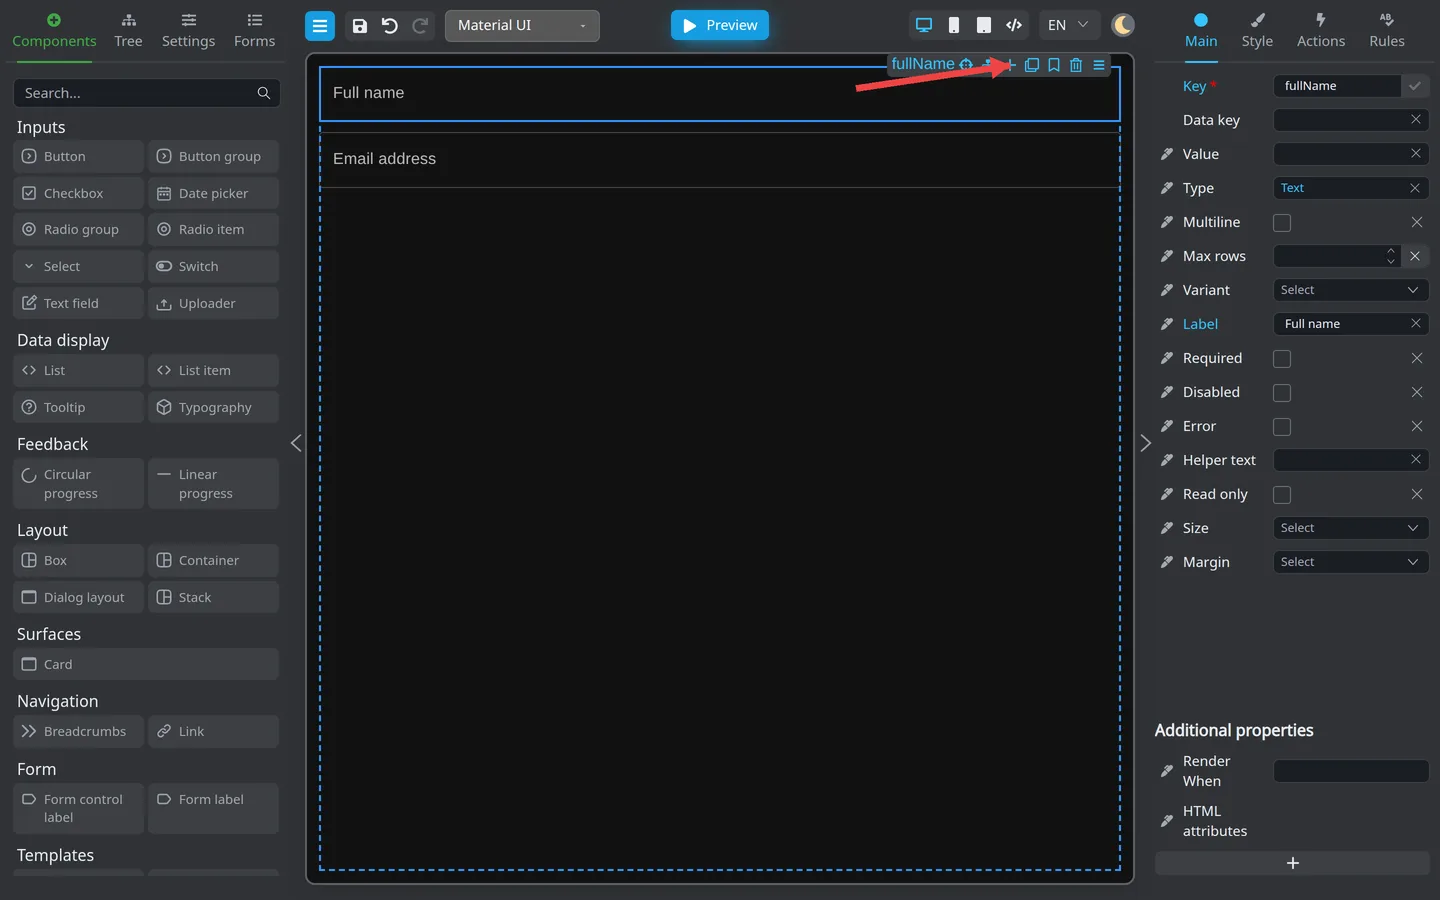Undo the last change
The height and width of the screenshot is (900, 1440).
pos(390,26)
